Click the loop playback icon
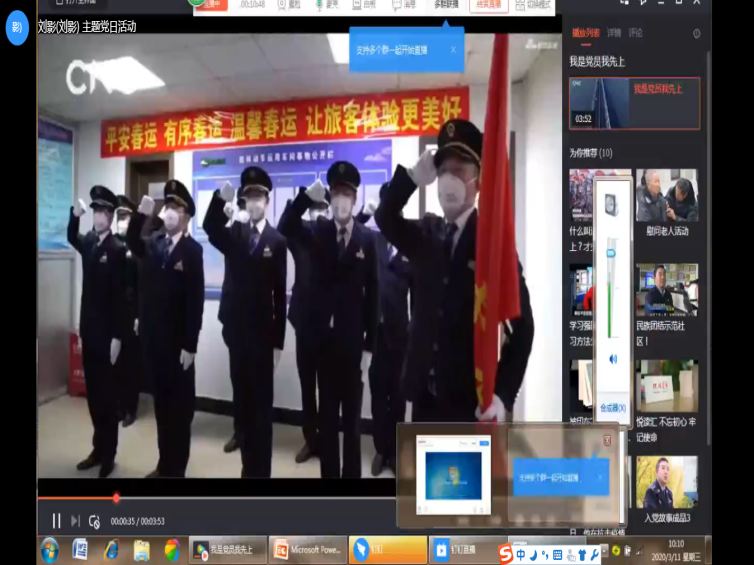Screen dimensions: 754x565 click(94, 521)
